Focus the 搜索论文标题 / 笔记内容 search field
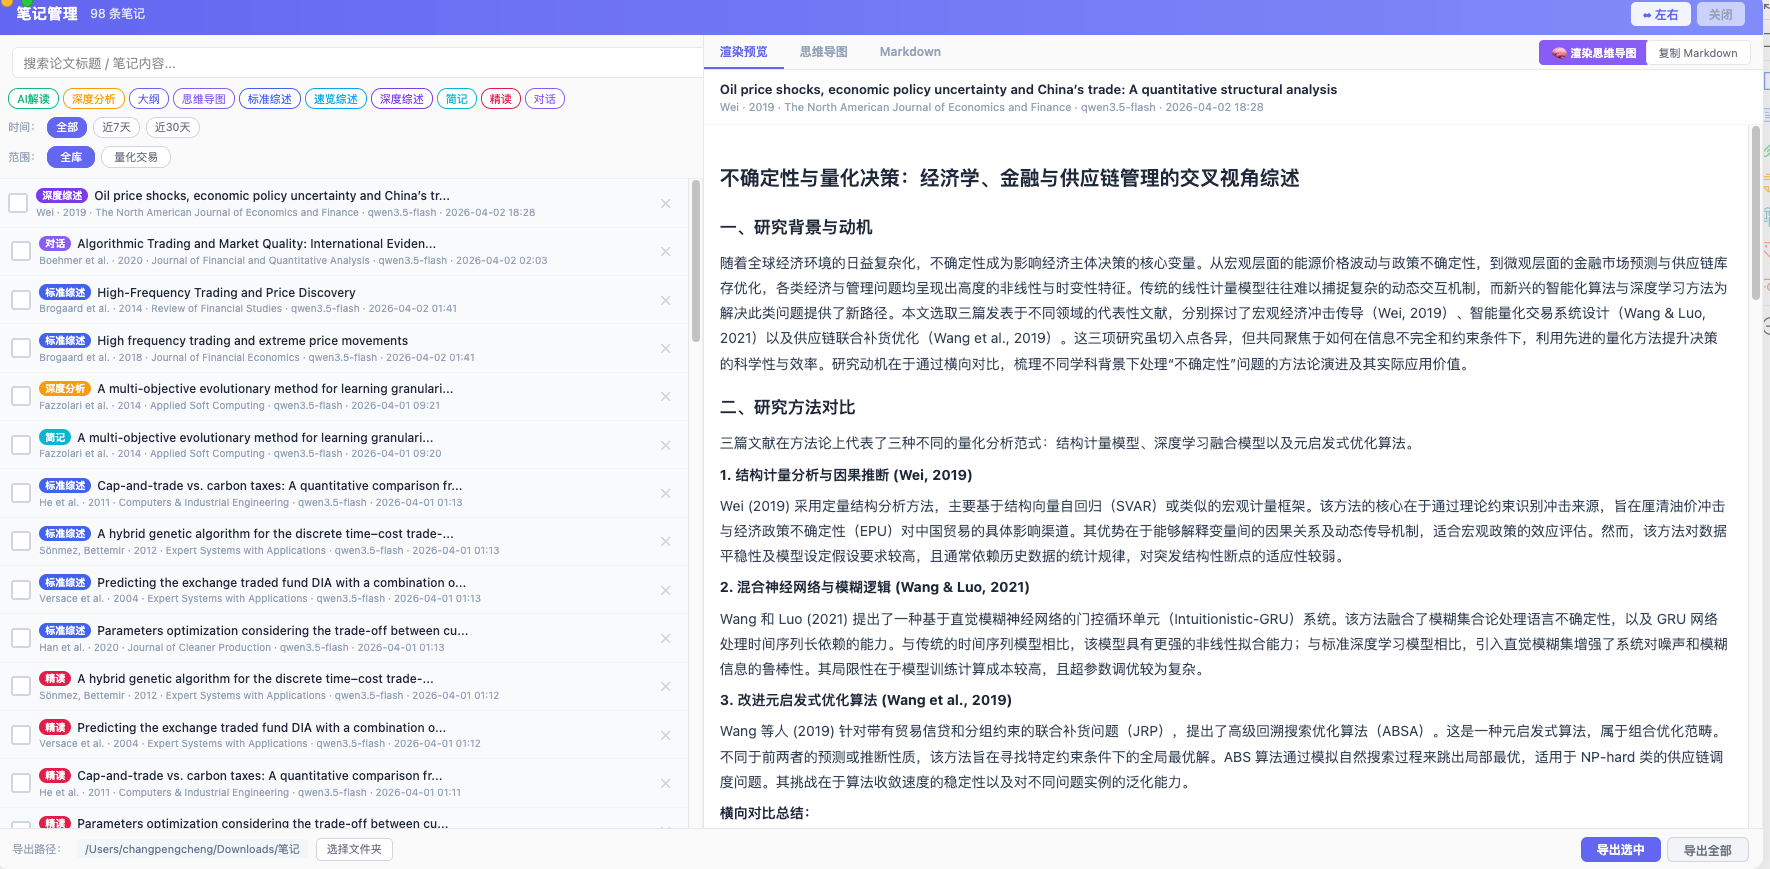1770x869 pixels. click(x=357, y=63)
